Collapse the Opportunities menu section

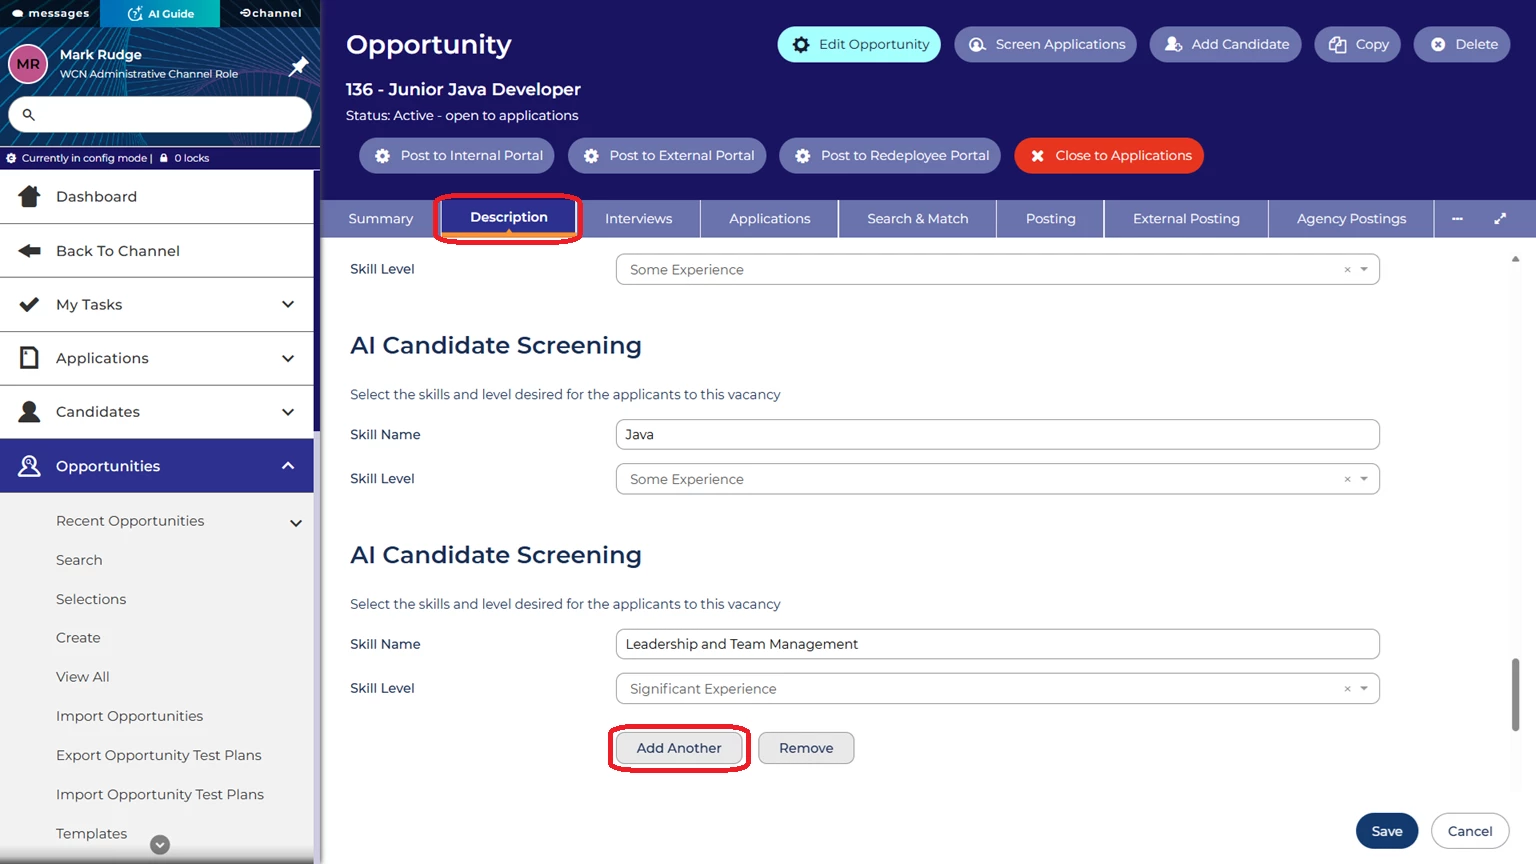click(x=288, y=466)
